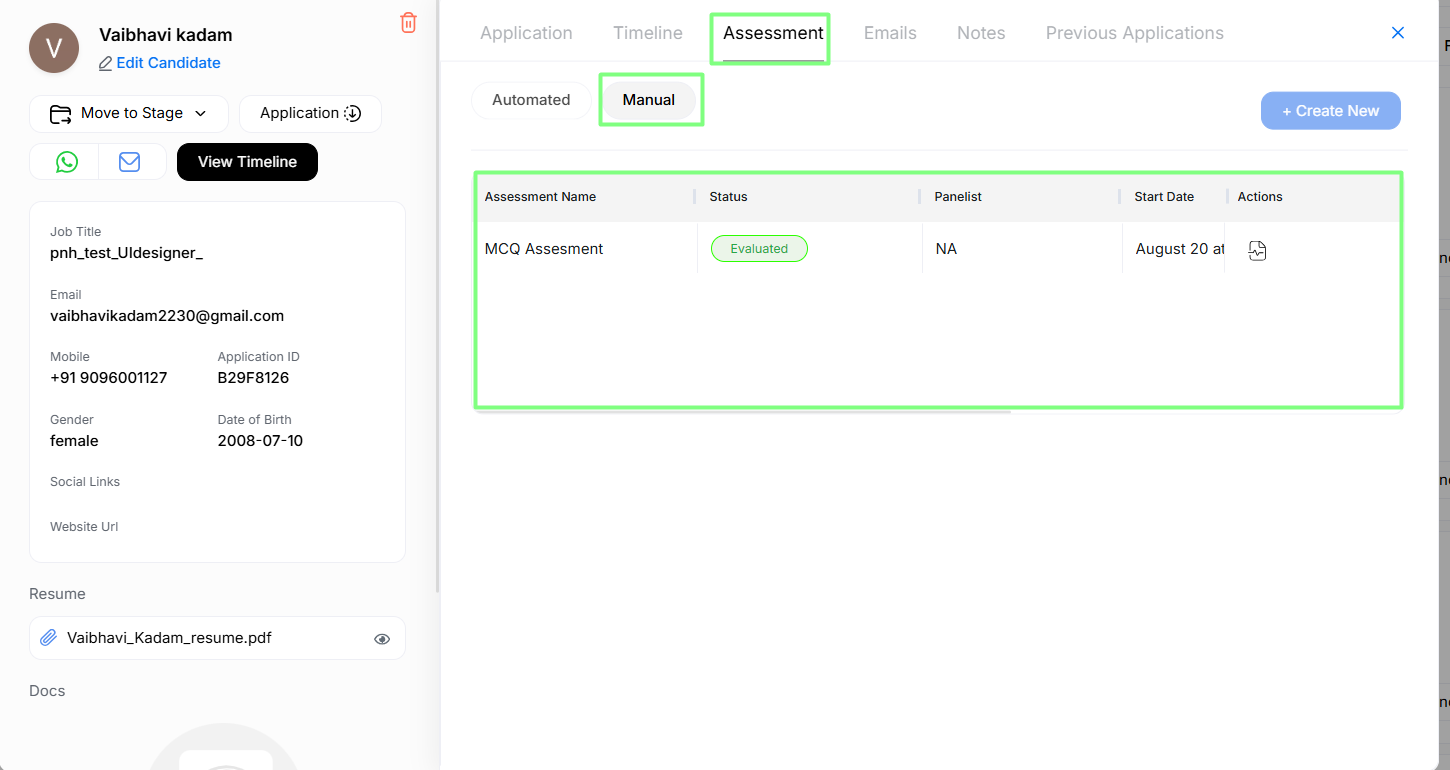1450x770 pixels.
Task: Click the Application download button
Action: [x=310, y=113]
